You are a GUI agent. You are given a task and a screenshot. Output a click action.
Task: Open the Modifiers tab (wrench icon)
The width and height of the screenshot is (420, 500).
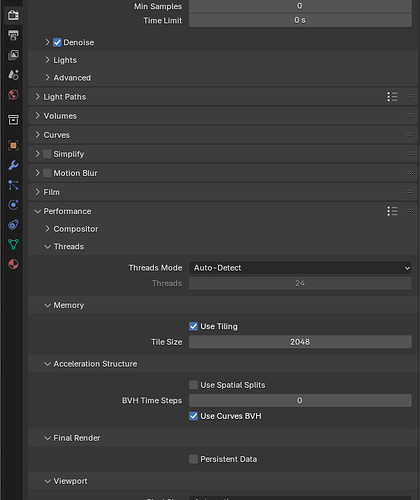[x=13, y=165]
